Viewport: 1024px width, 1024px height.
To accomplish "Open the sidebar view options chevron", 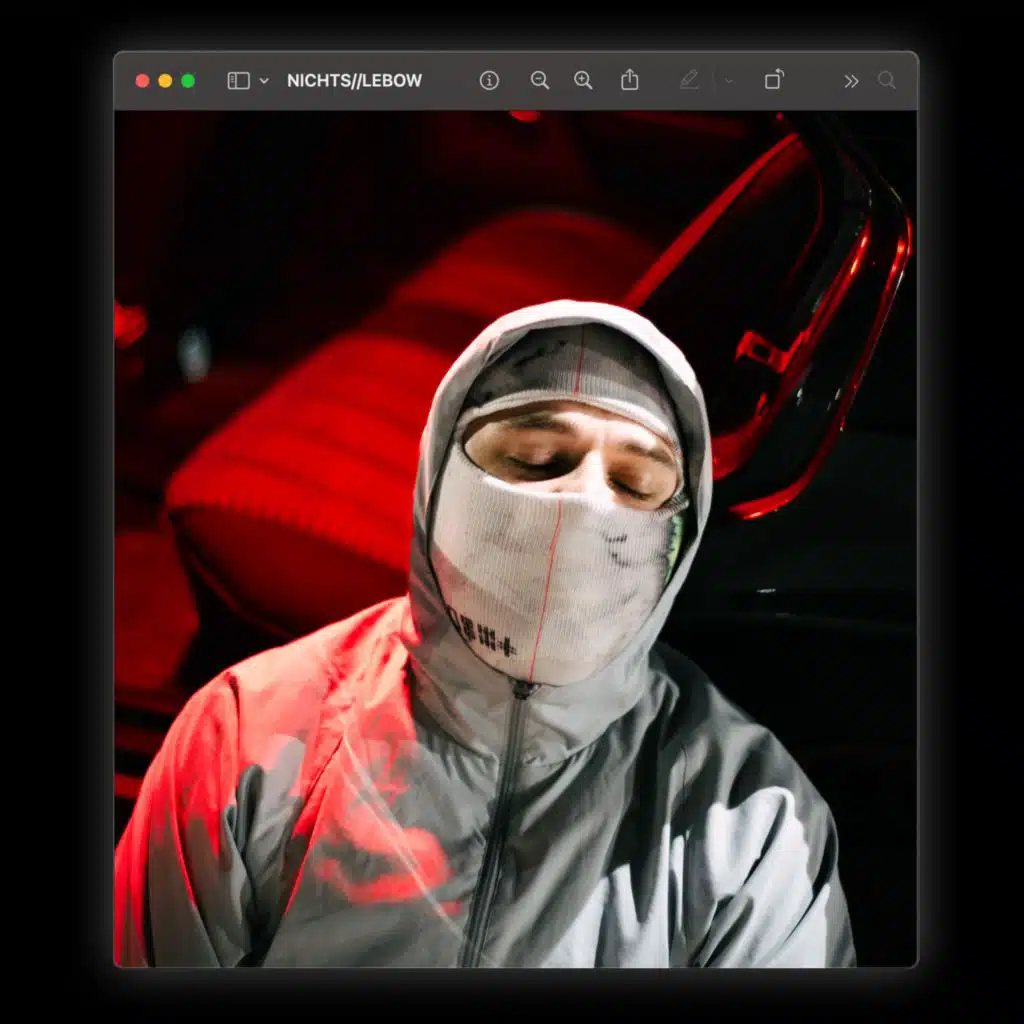I will [264, 81].
